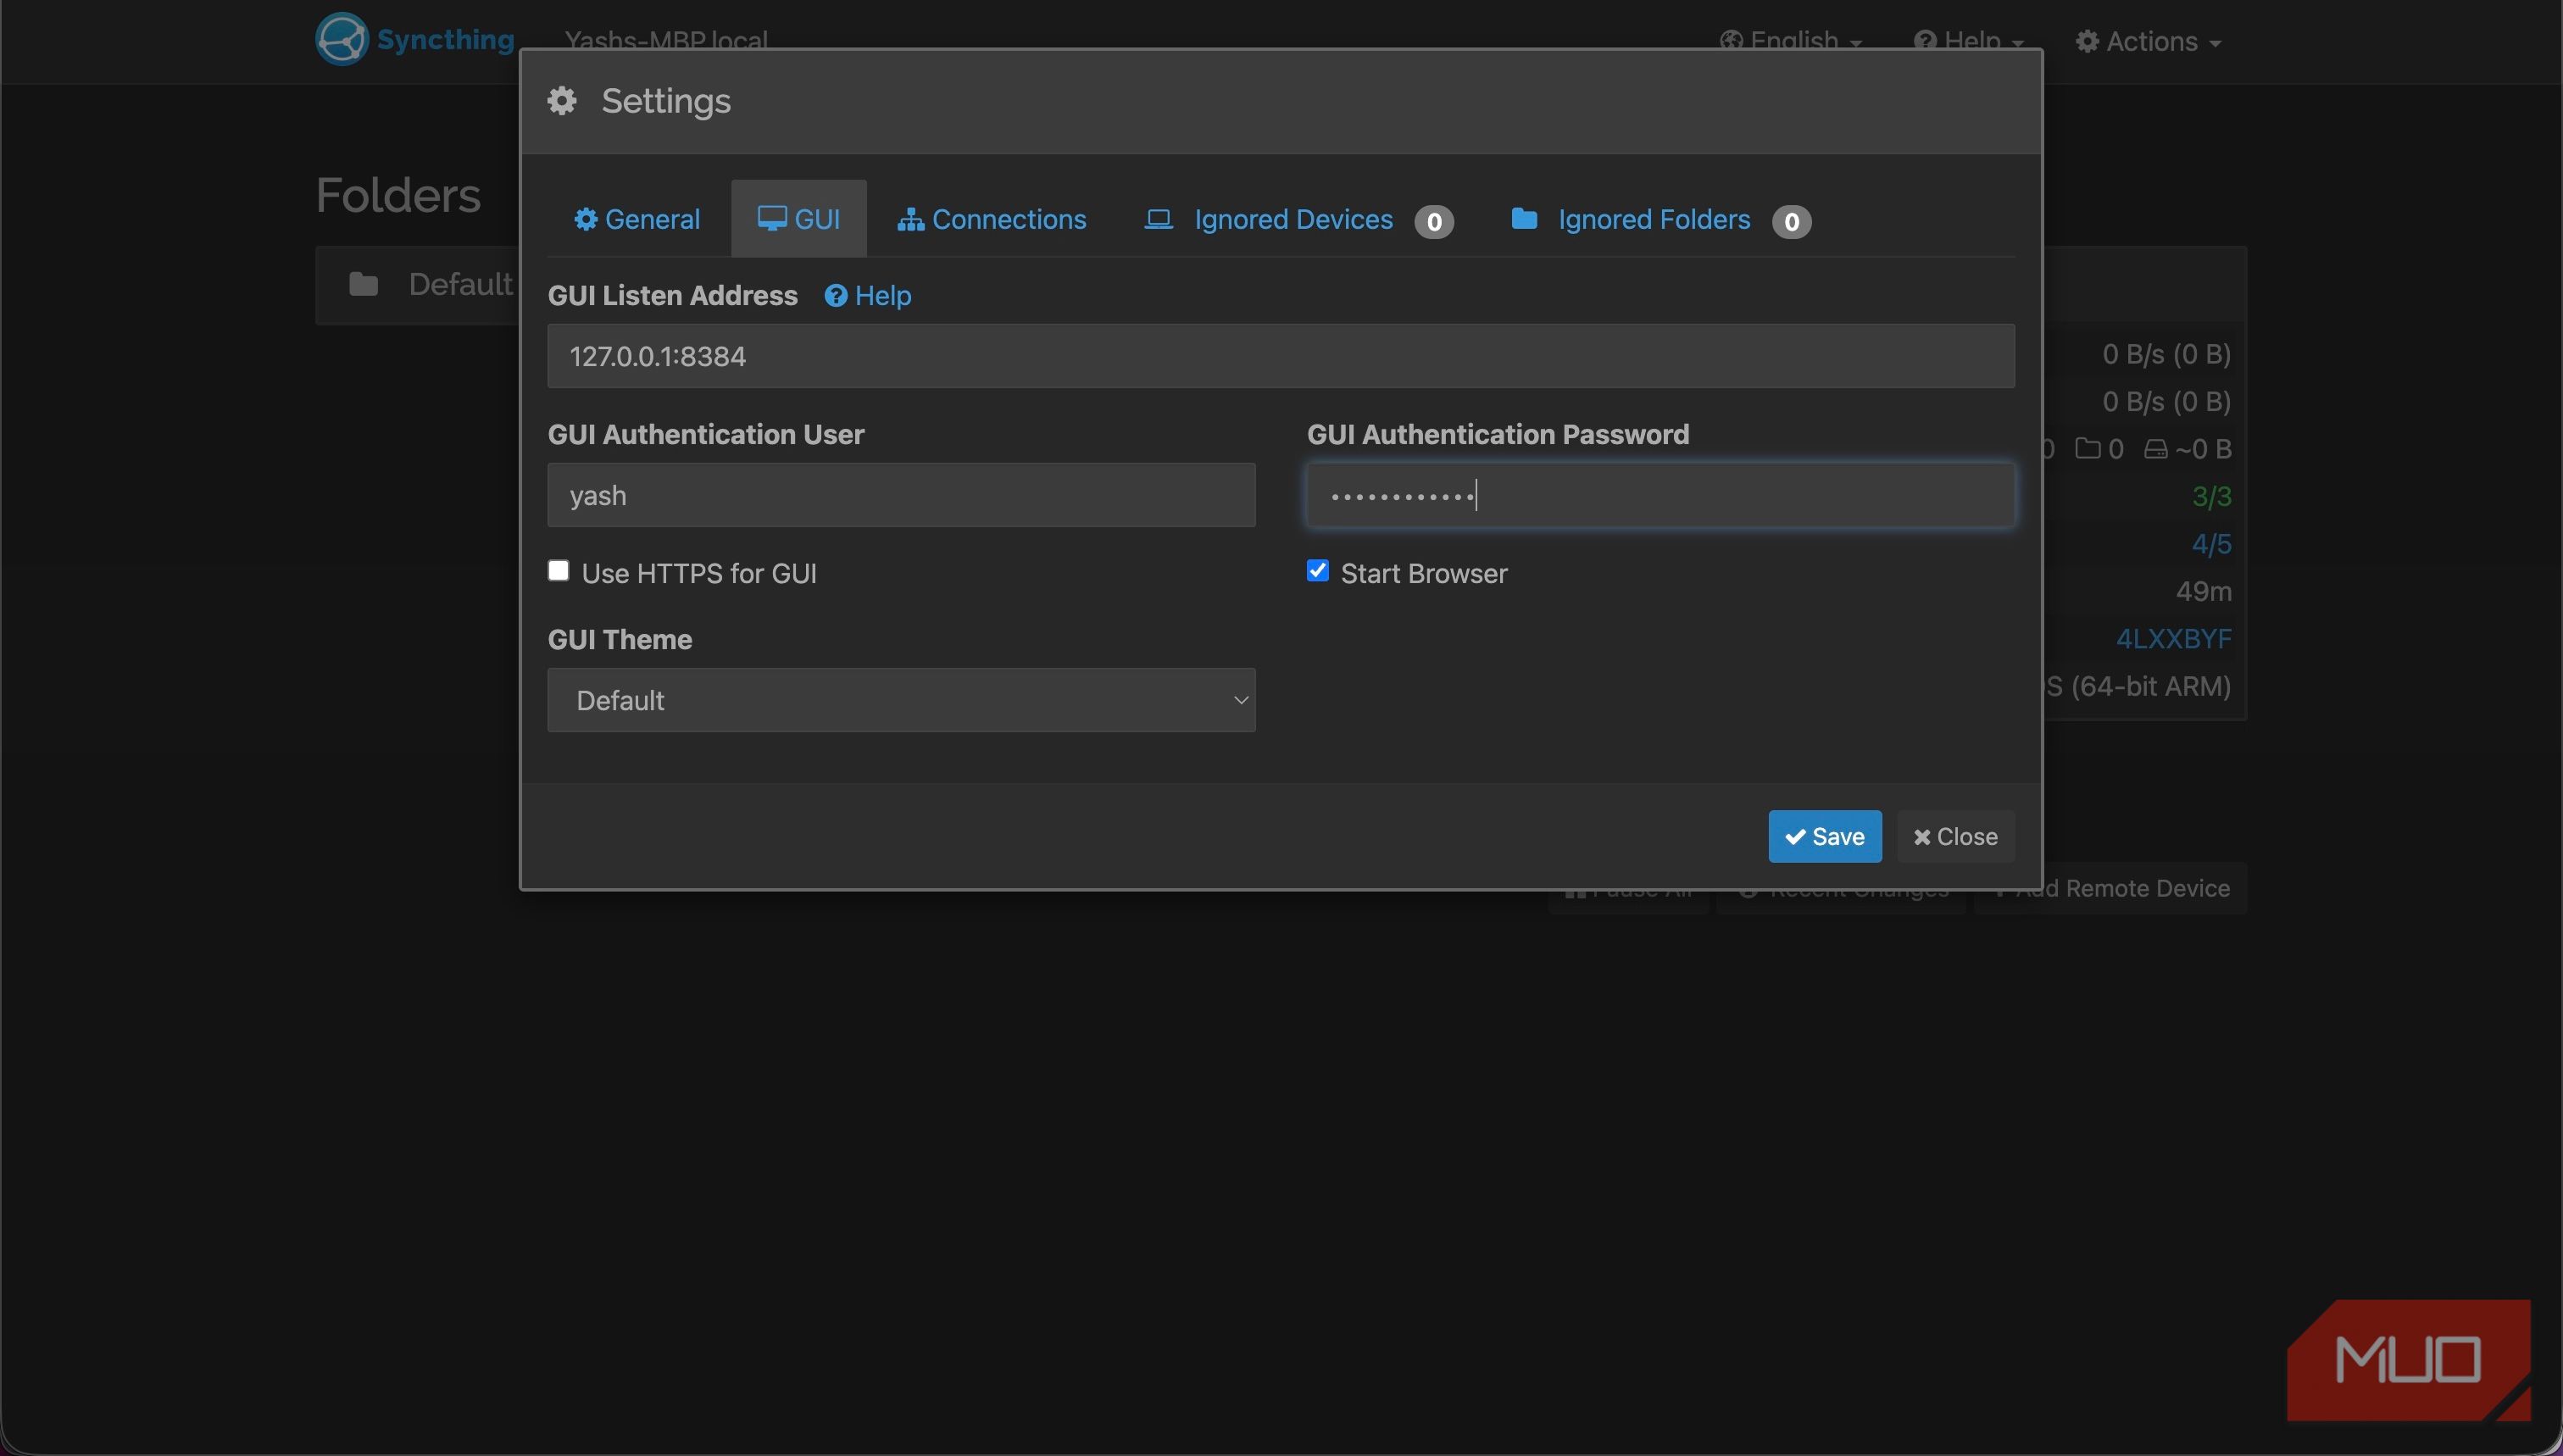Open the Ignored Folders tab
This screenshot has width=2563, height=1456.
[x=1660, y=219]
